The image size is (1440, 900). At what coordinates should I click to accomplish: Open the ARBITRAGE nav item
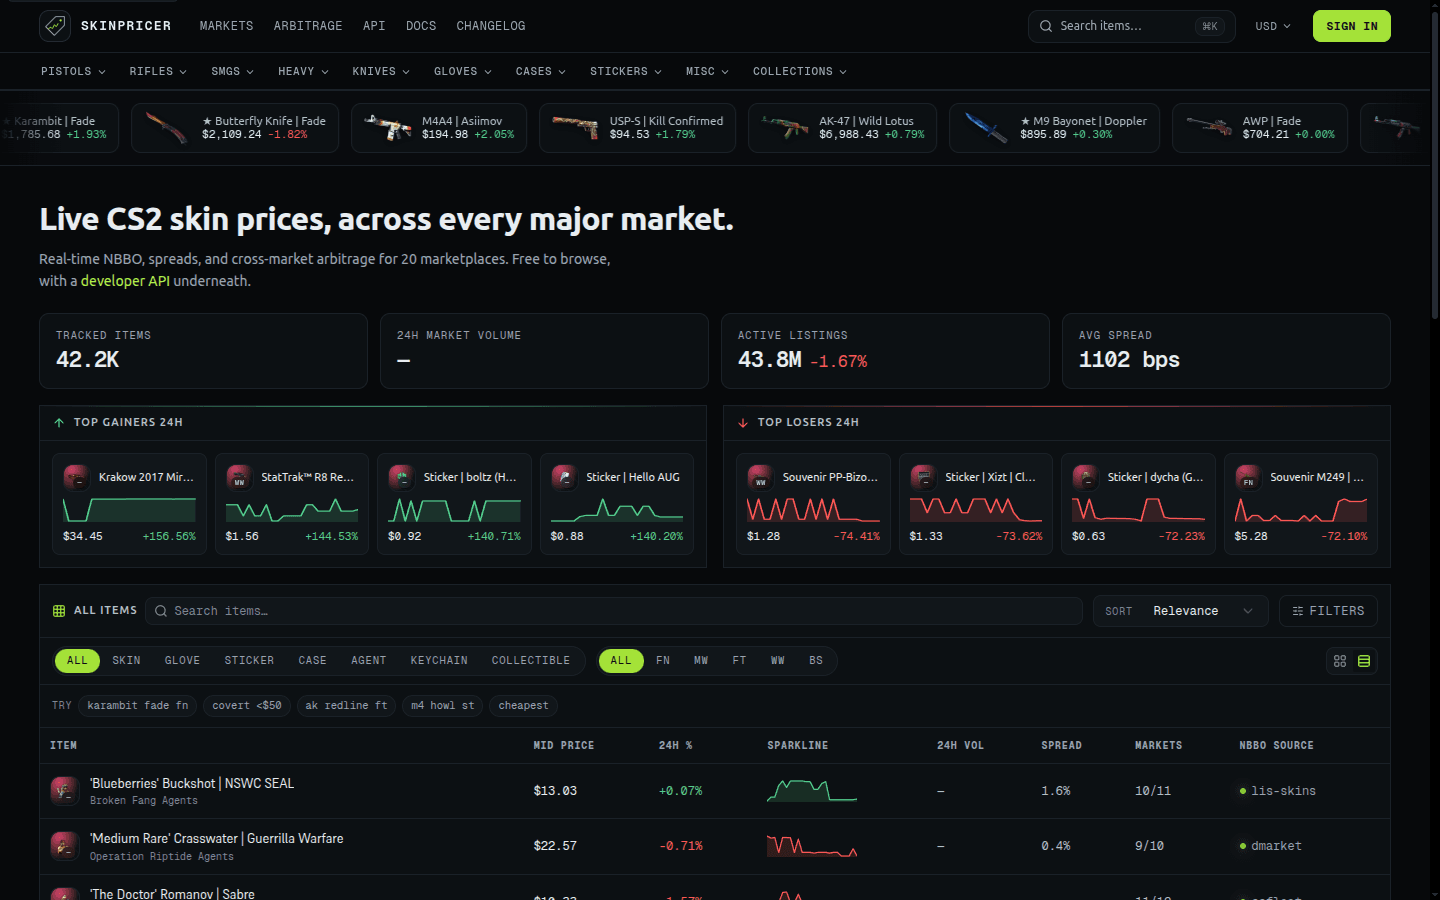[308, 26]
